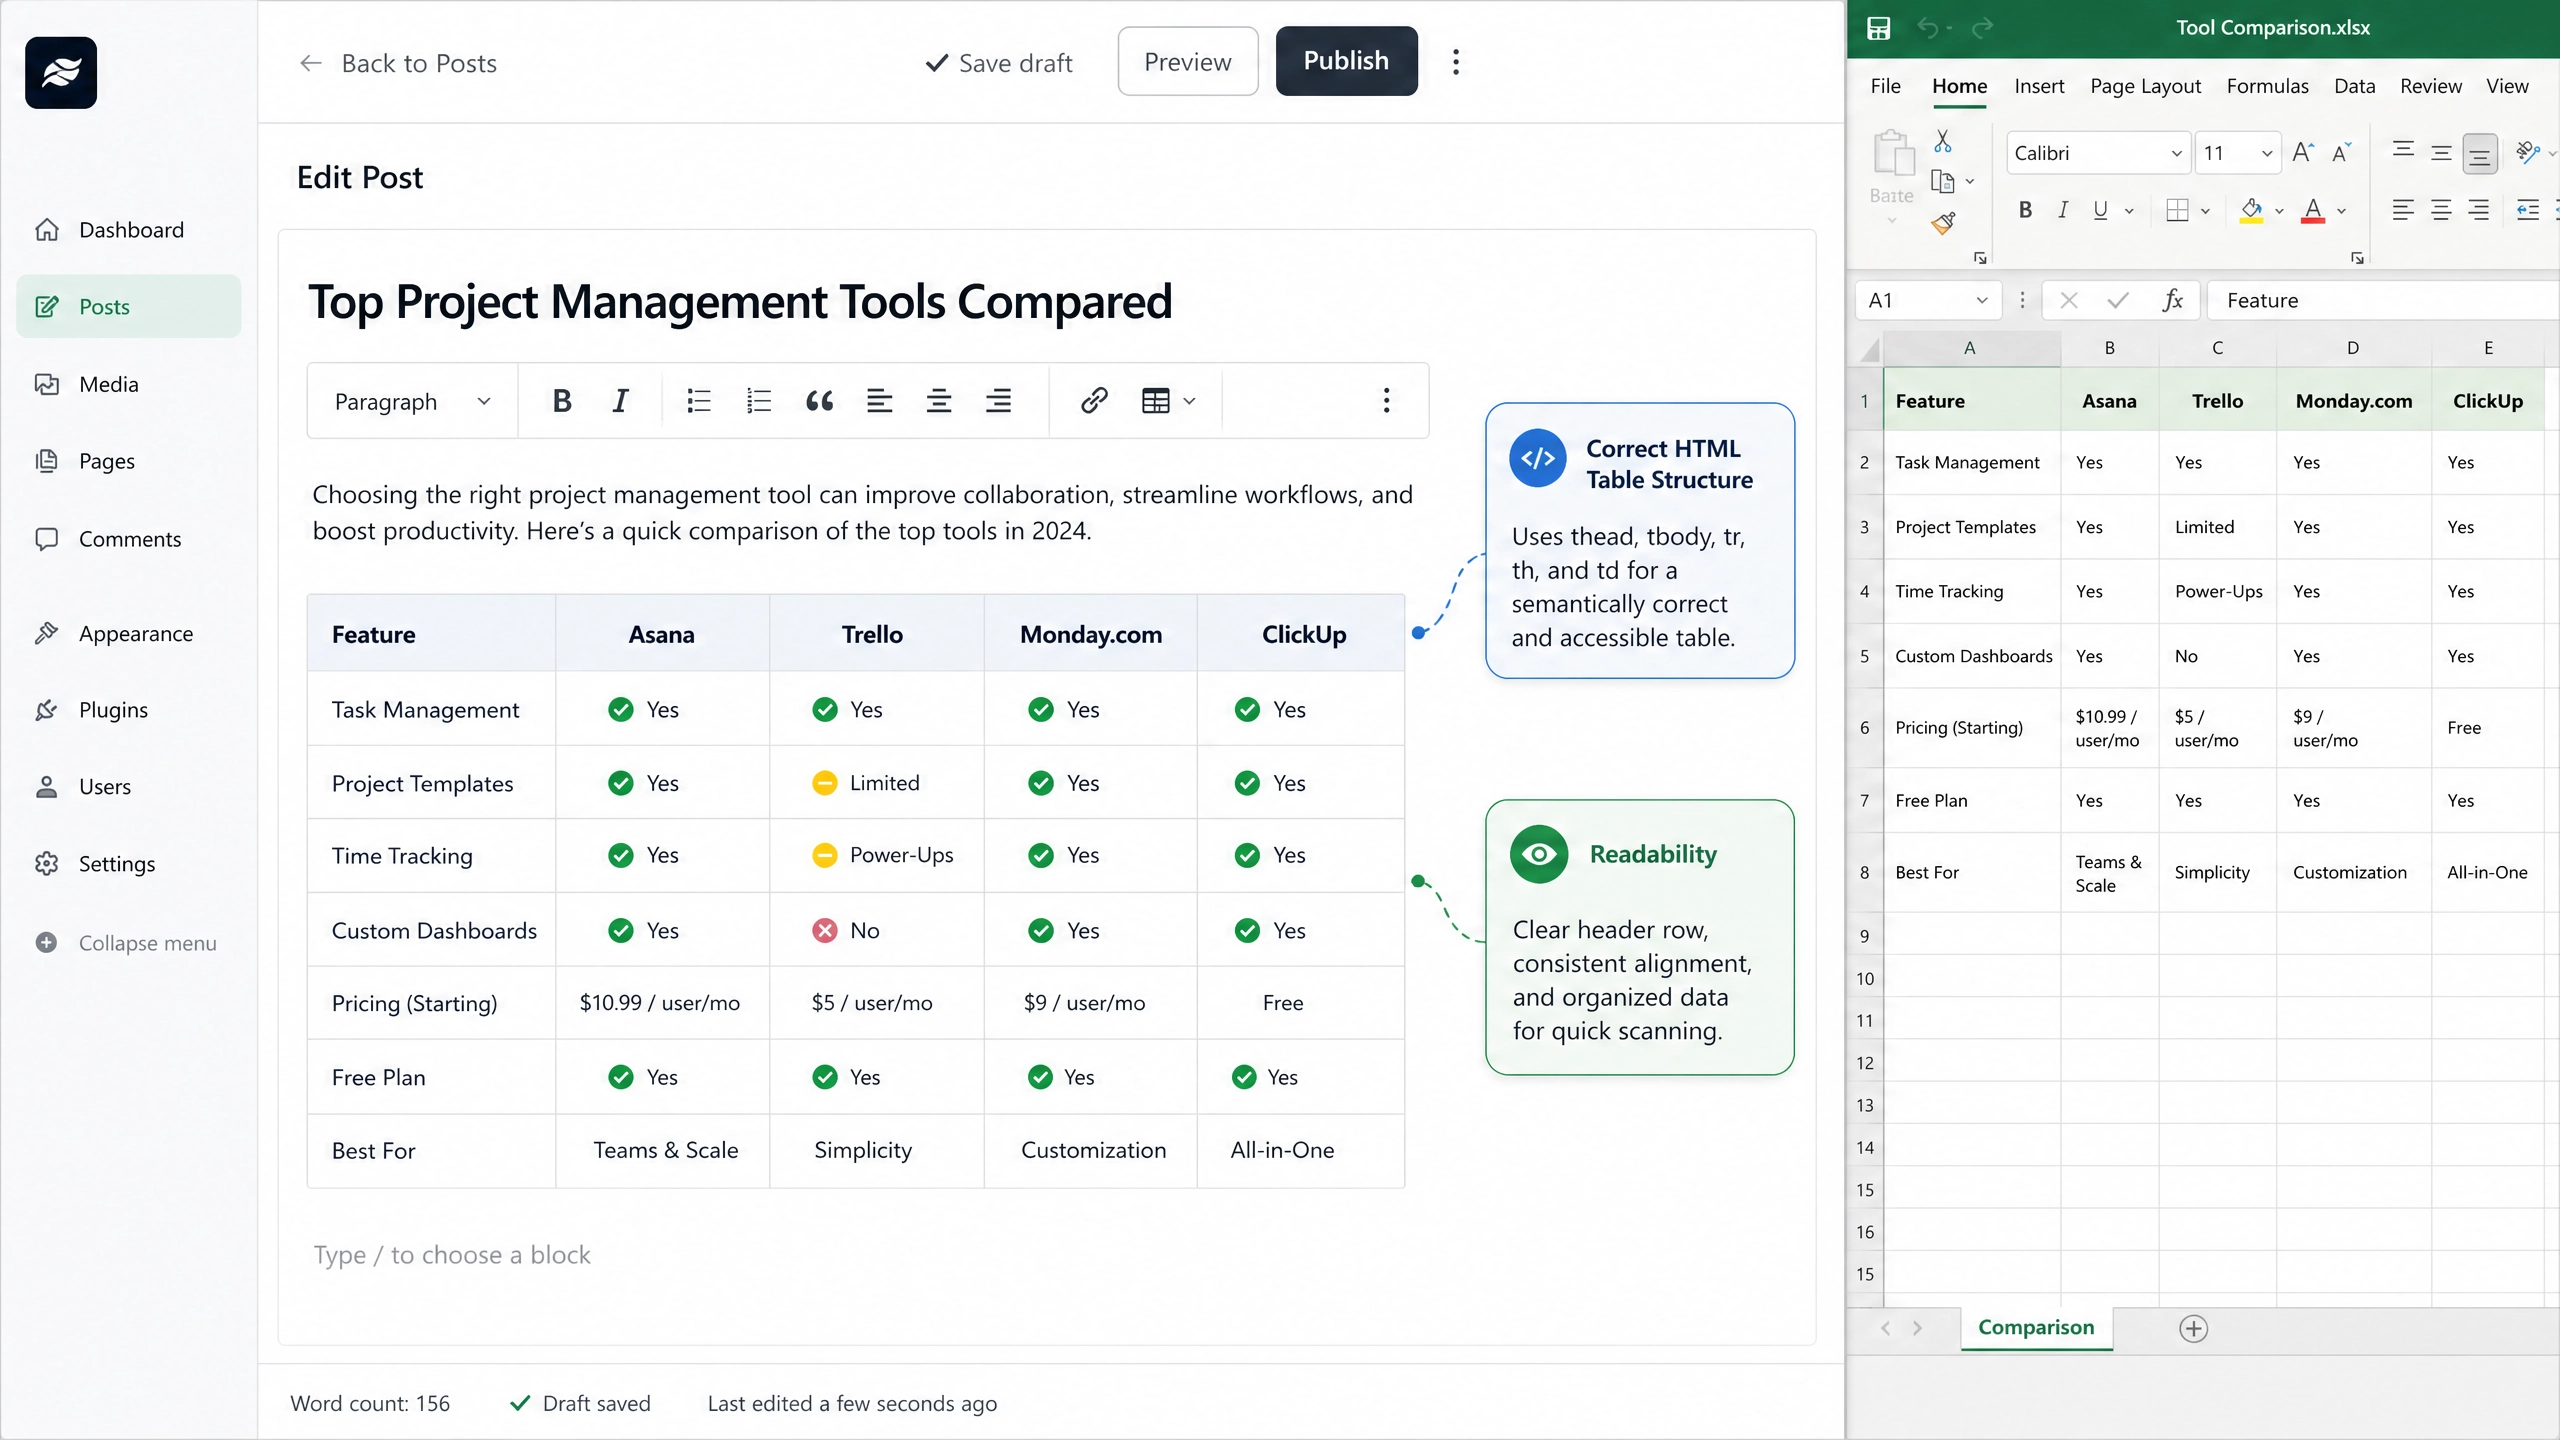Collapse the sidebar menu
2560x1440 pixels.
point(128,943)
